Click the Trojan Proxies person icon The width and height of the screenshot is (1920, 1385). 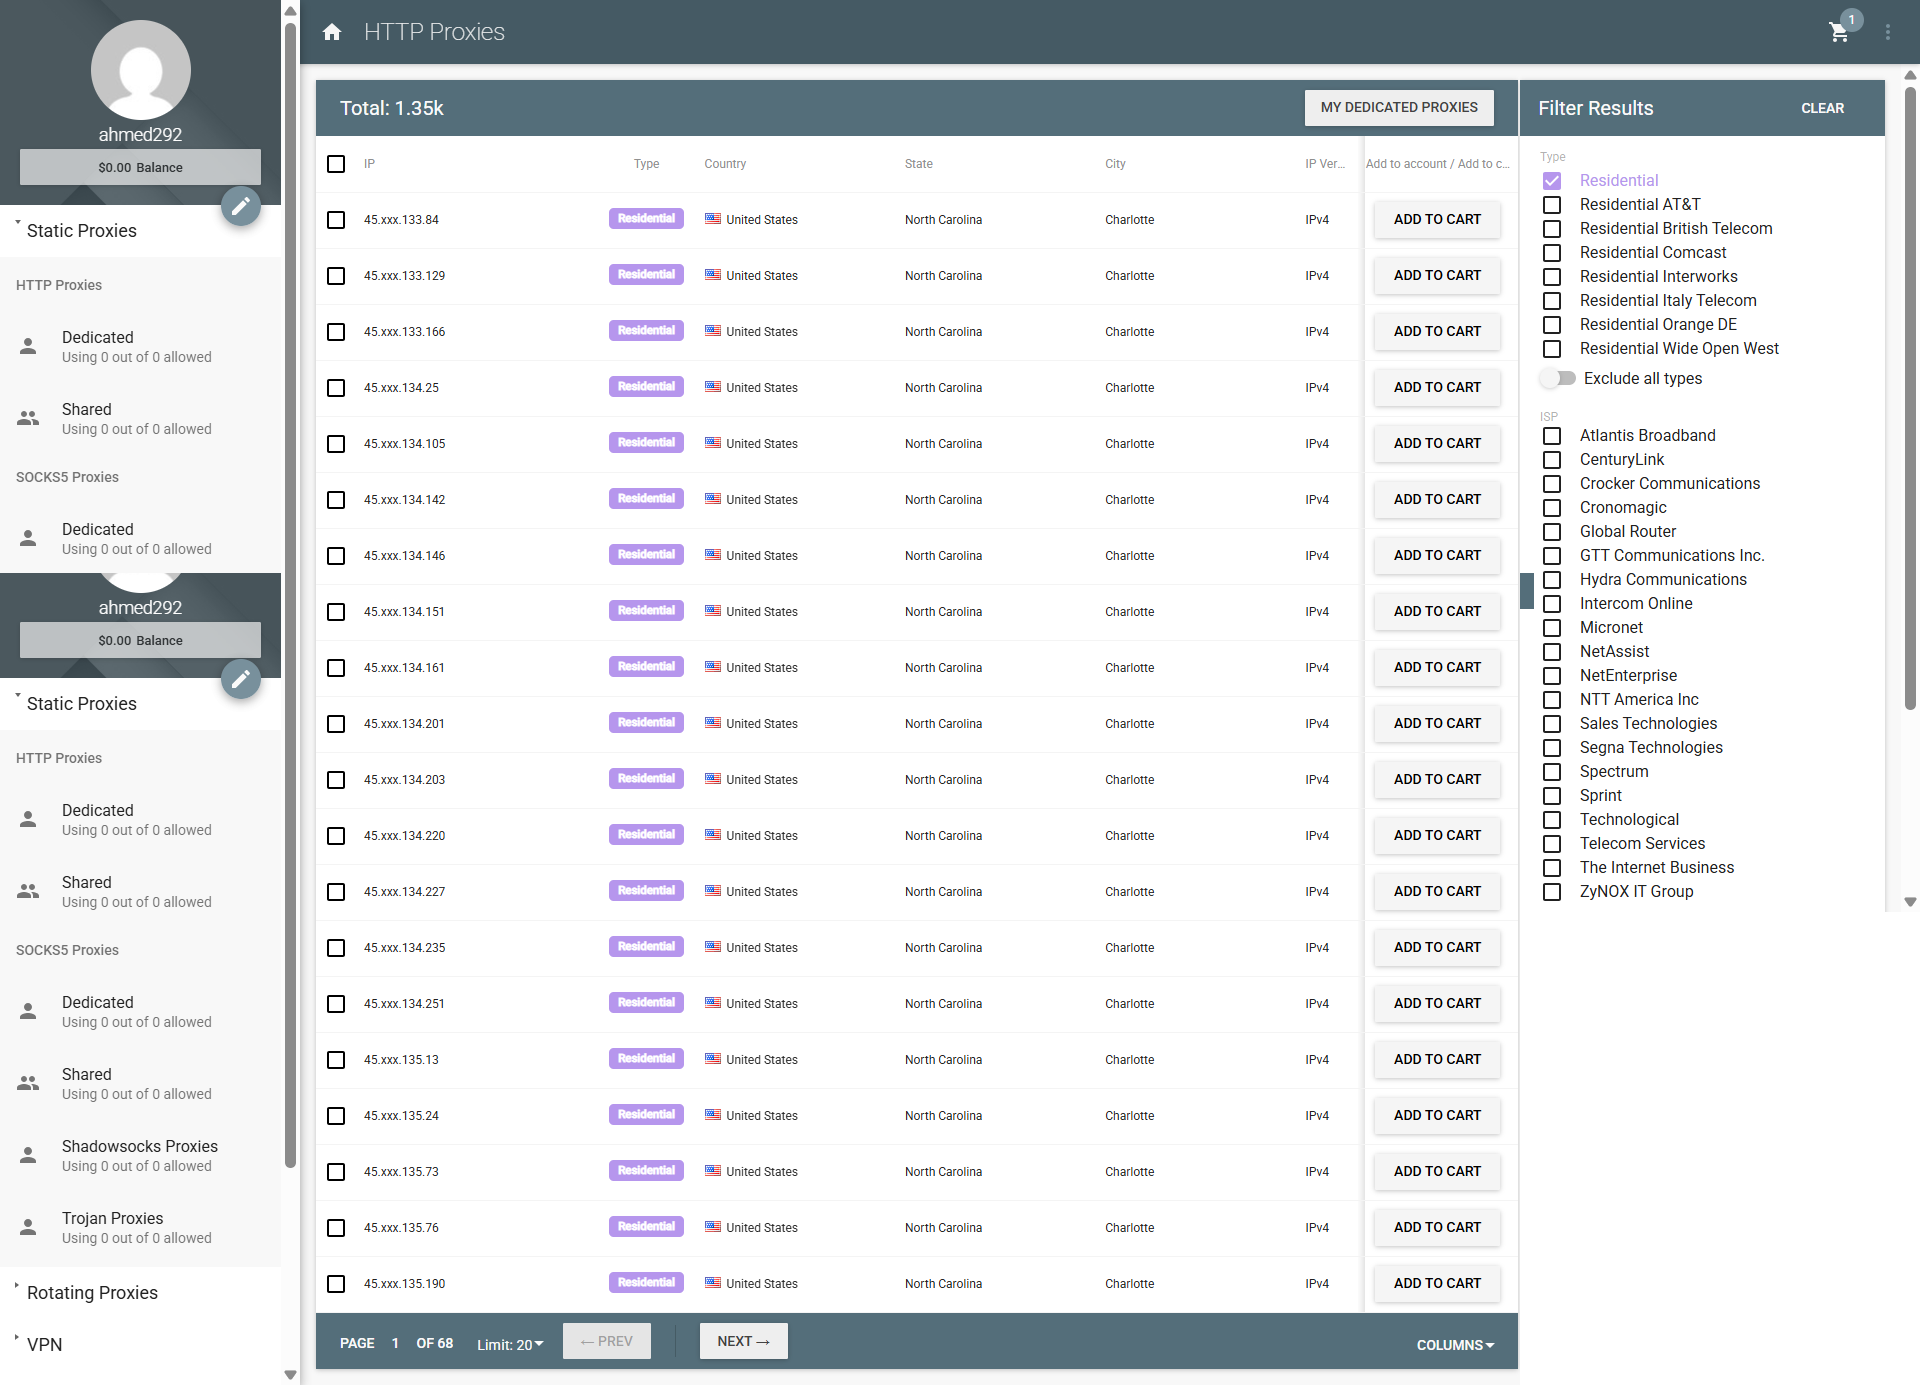(x=28, y=1227)
